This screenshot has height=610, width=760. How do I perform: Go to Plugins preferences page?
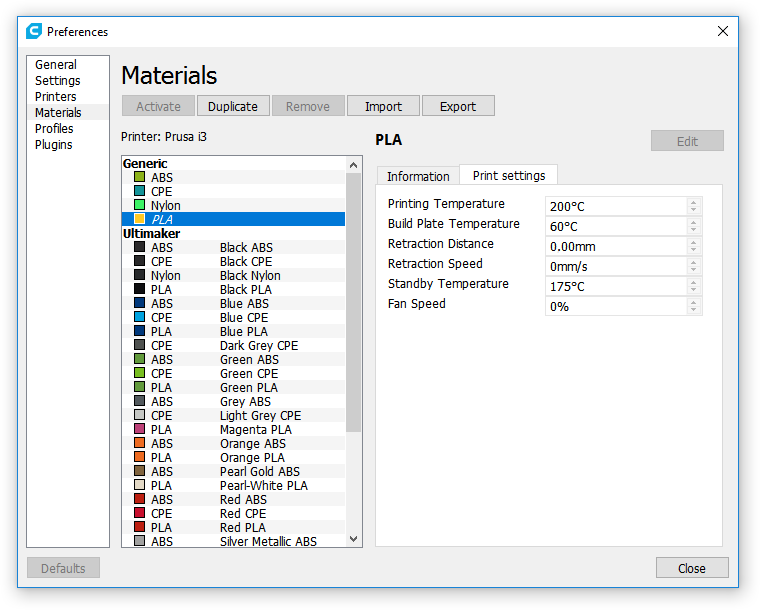54,145
